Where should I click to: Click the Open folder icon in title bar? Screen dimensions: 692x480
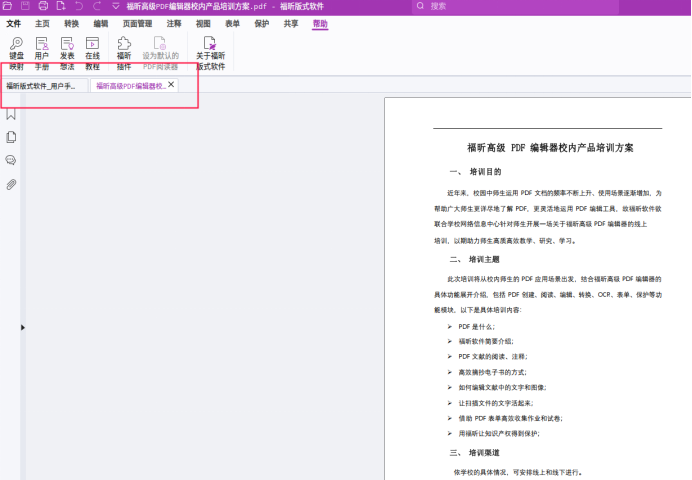point(8,6)
